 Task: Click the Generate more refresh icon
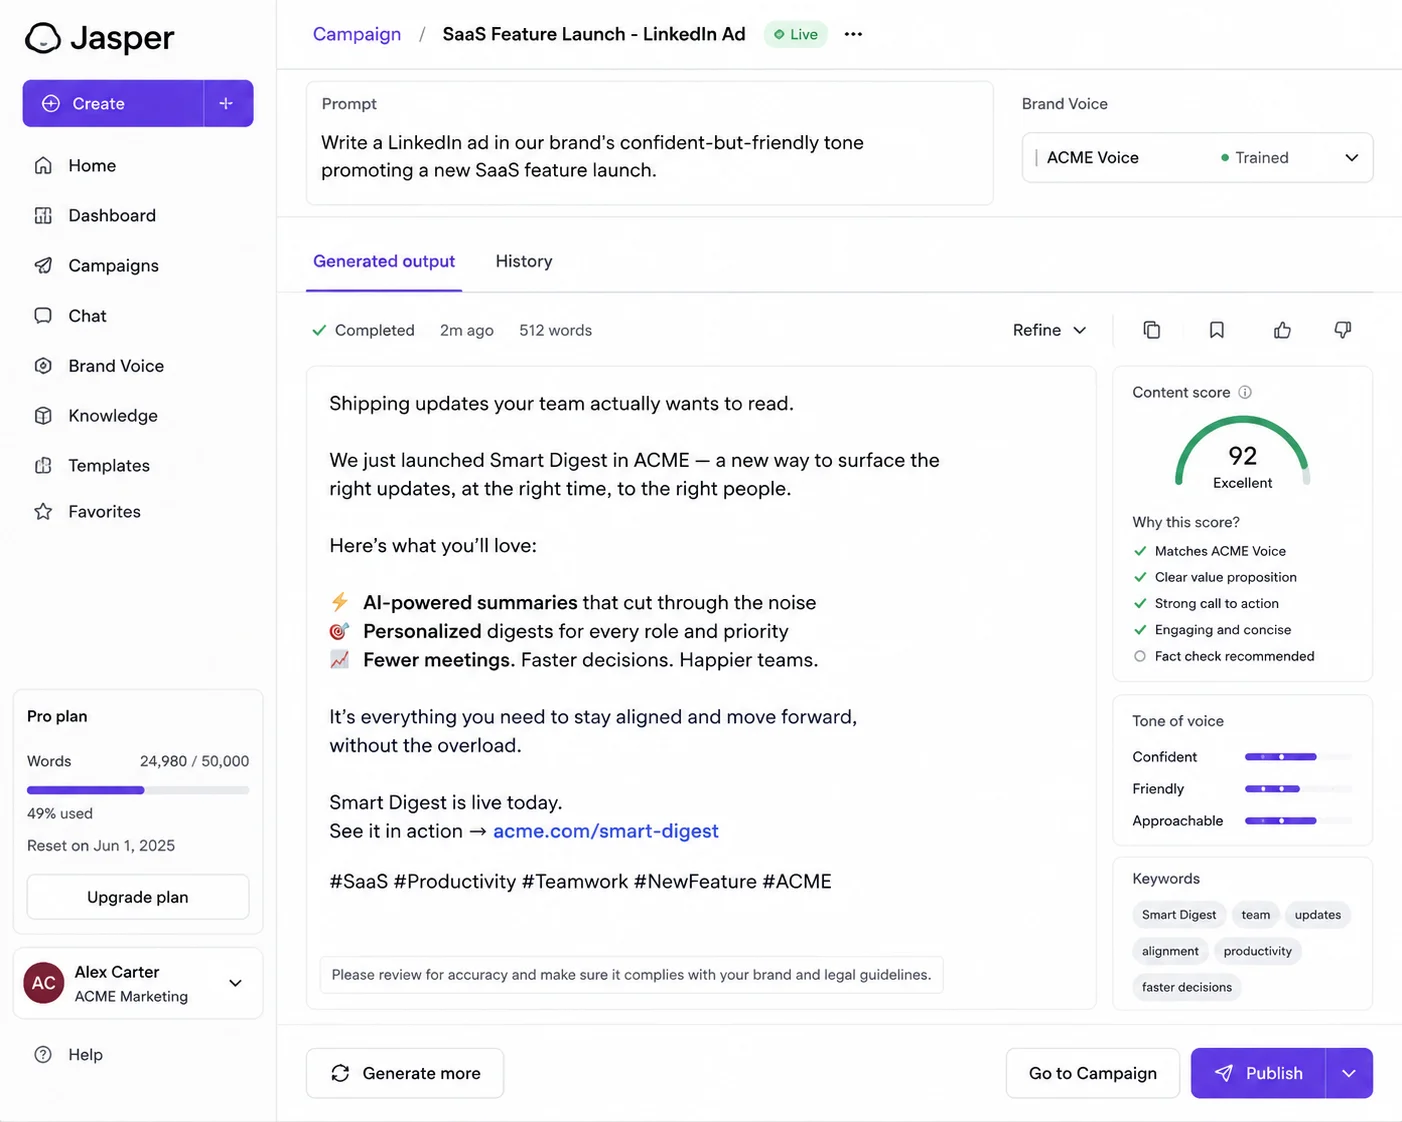[340, 1073]
